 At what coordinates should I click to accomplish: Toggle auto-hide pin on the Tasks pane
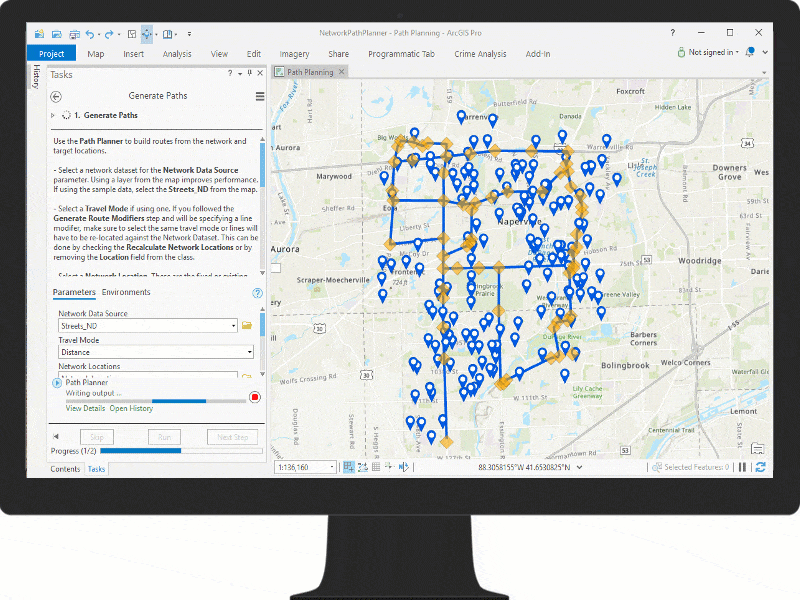(x=249, y=73)
